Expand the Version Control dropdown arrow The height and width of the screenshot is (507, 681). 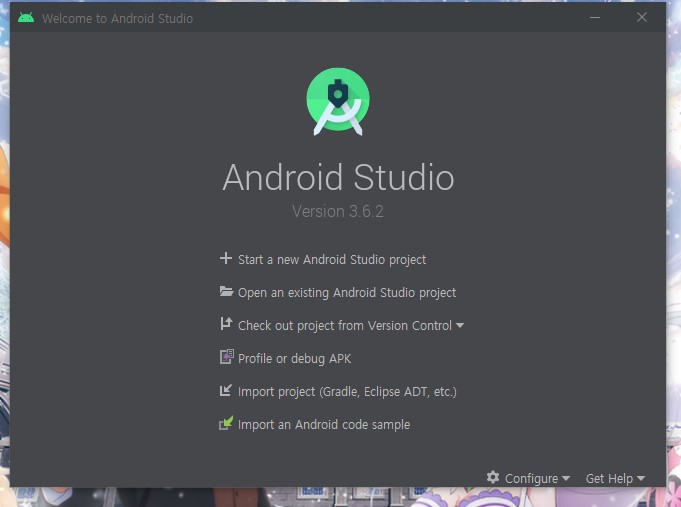[460, 325]
